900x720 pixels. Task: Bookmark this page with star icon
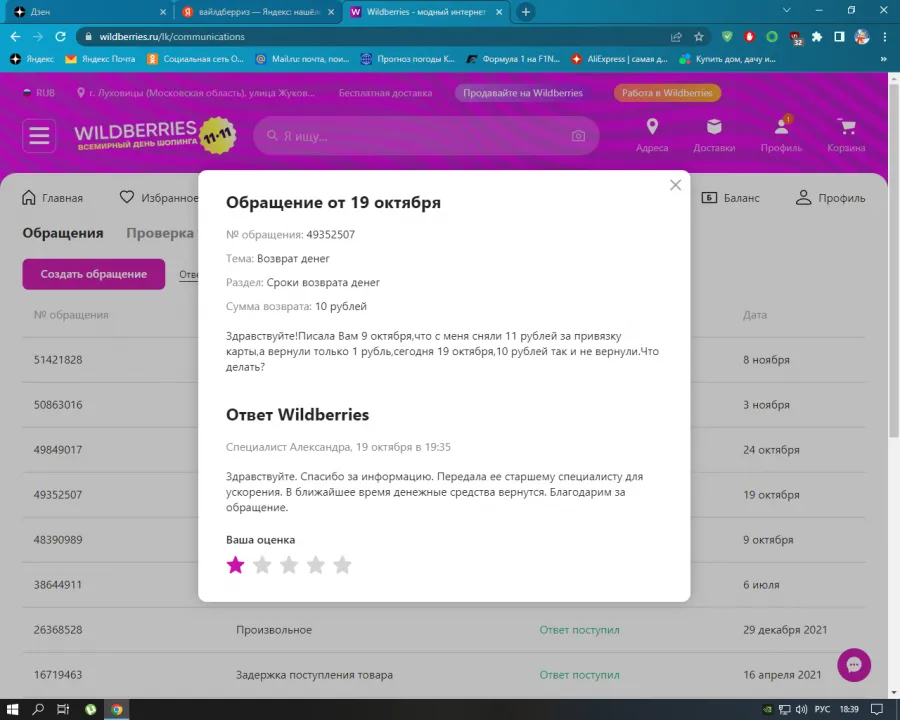point(699,37)
